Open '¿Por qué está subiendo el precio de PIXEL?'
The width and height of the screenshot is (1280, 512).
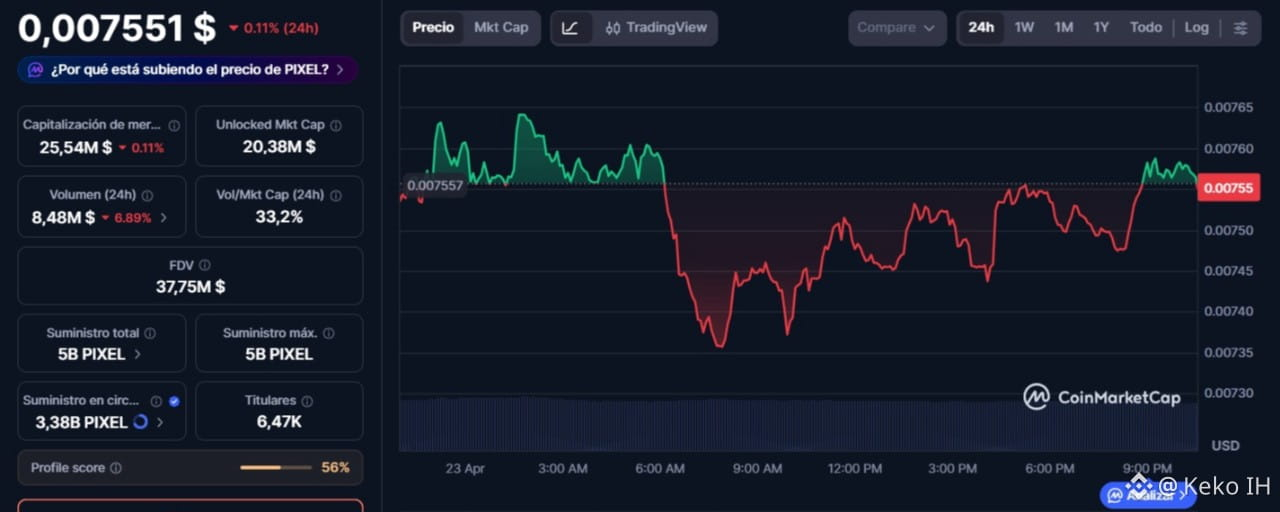pos(188,70)
